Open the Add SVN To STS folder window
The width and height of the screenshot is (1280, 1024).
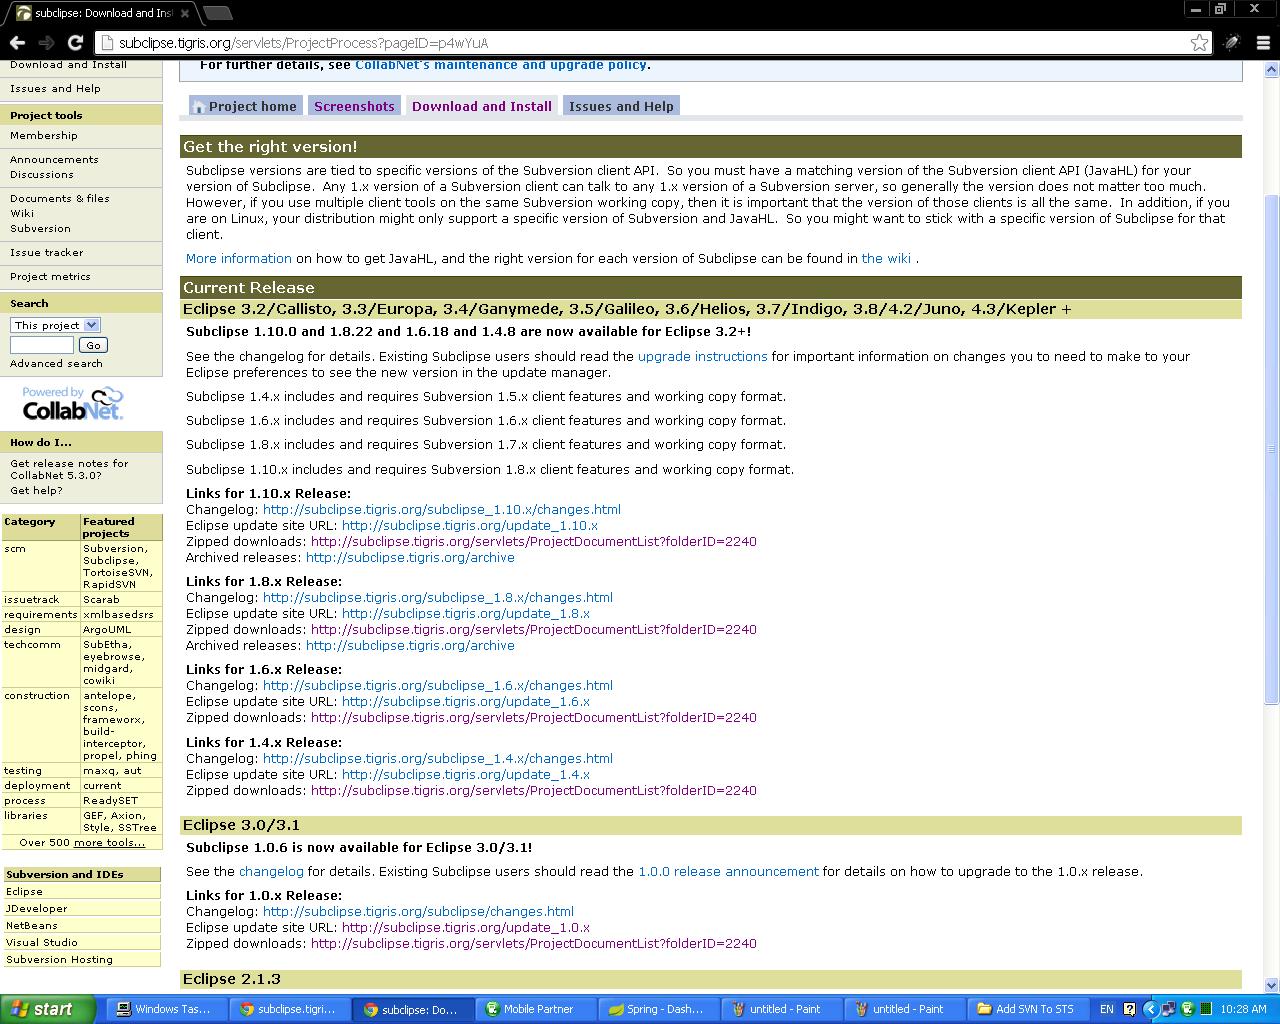pos(1030,1009)
